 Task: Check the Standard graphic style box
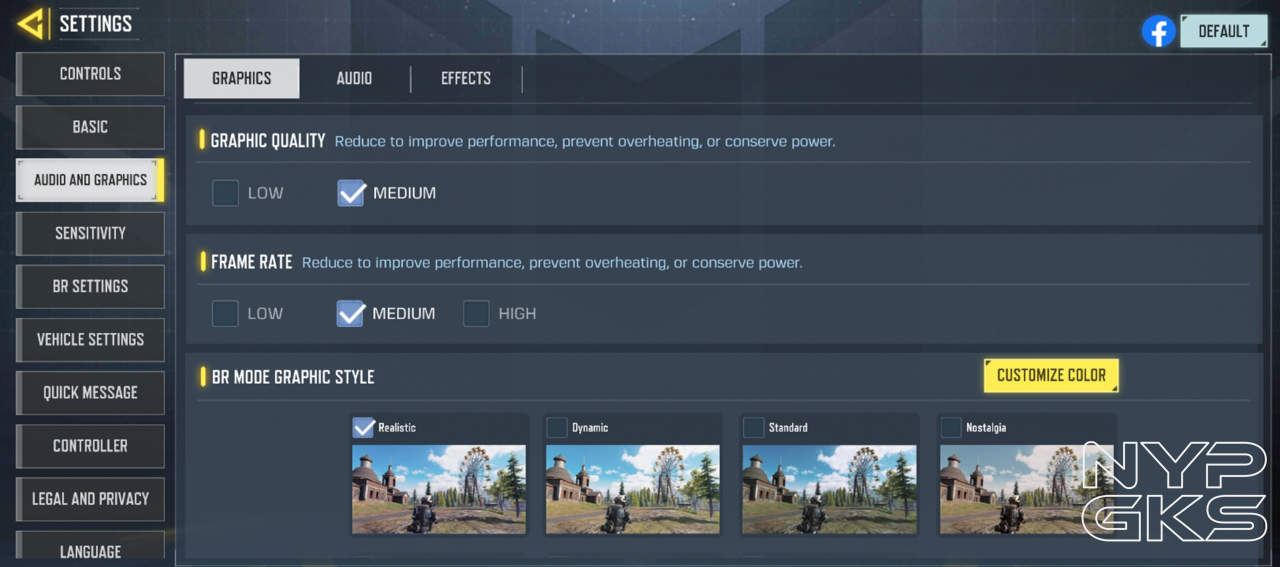pos(753,428)
